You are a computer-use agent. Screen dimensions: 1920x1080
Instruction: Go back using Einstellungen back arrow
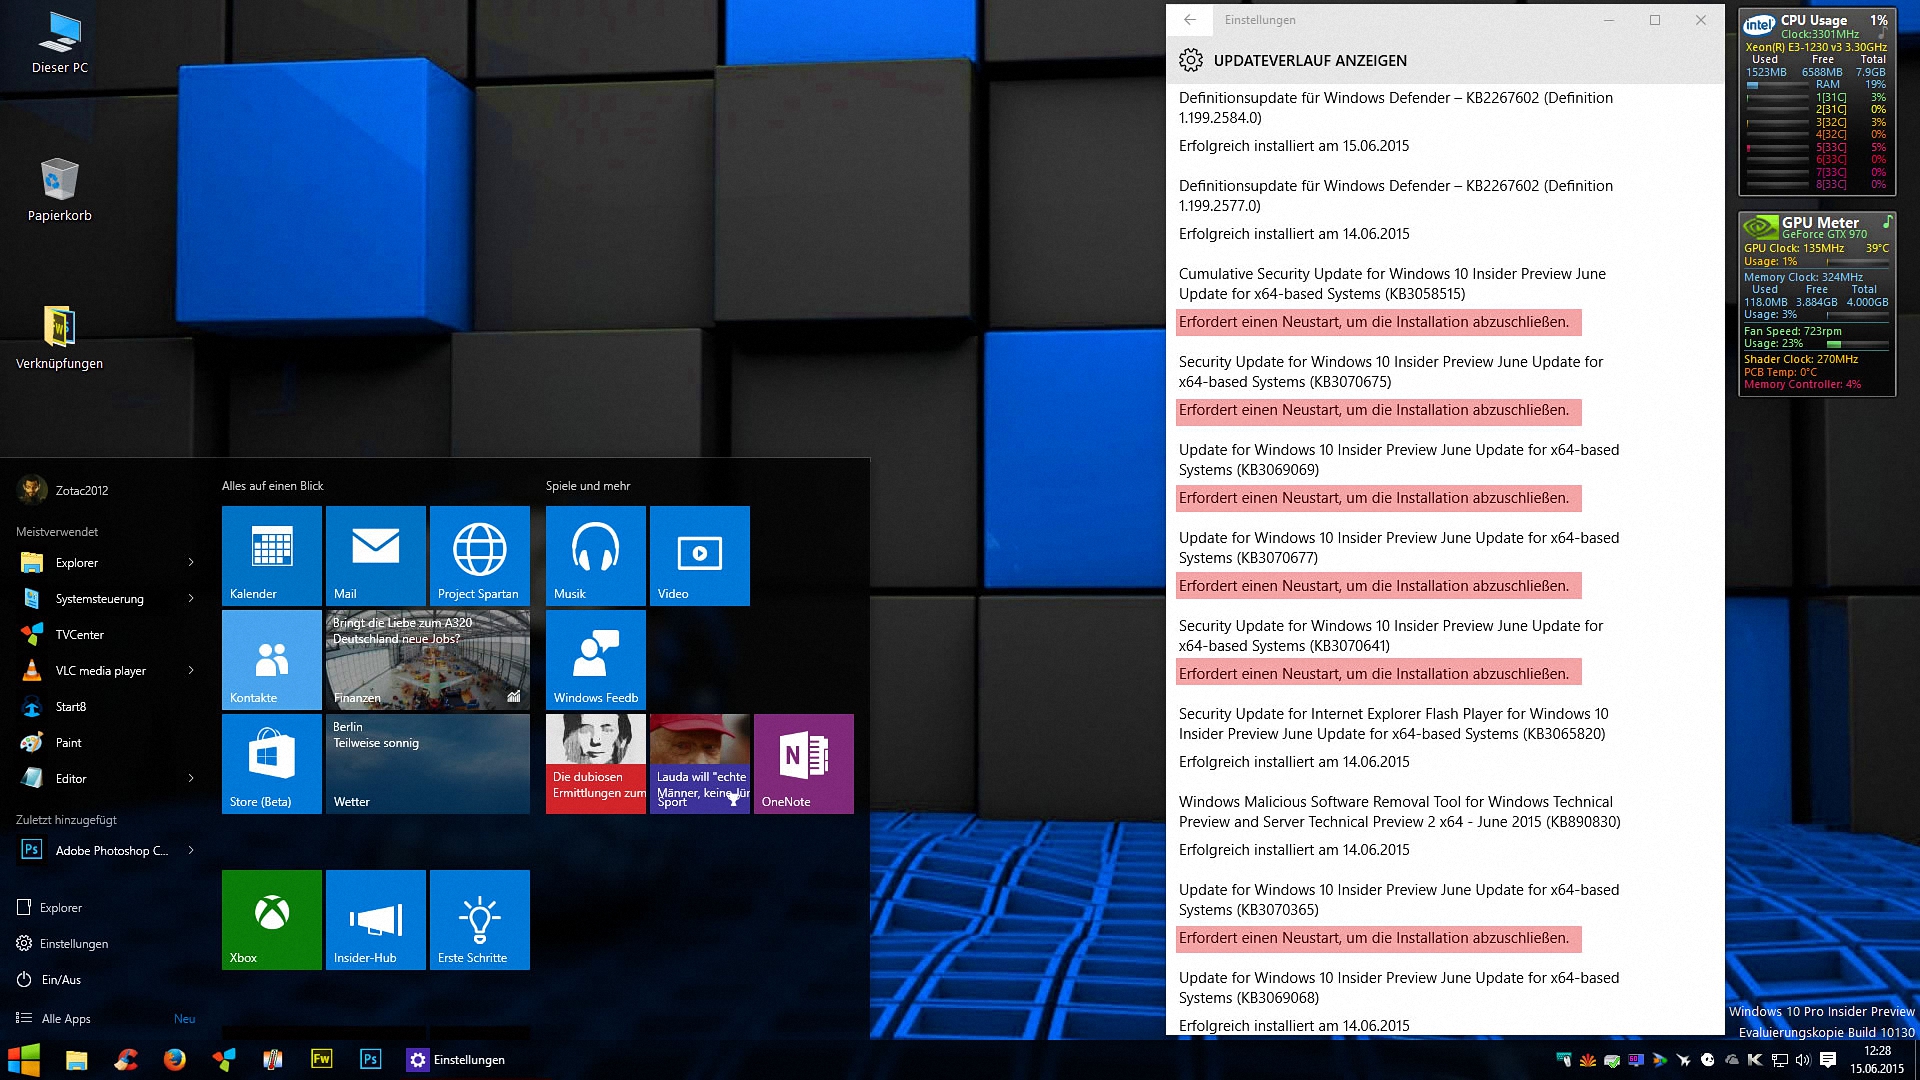pos(1189,20)
